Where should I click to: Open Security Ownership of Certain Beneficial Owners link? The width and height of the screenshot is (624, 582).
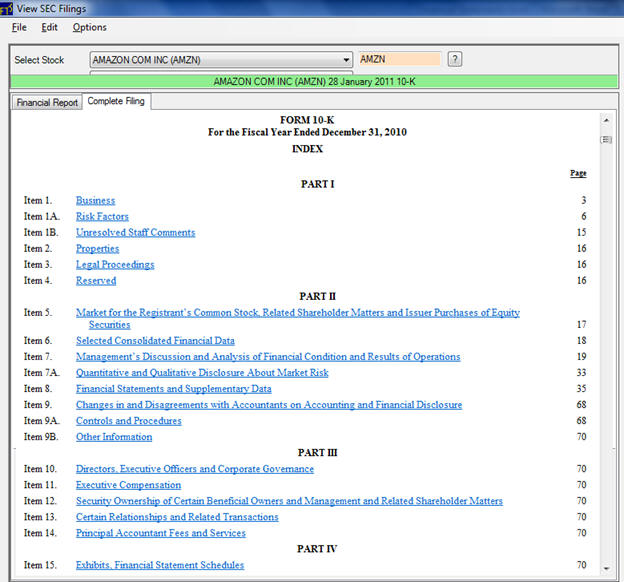[x=289, y=500]
